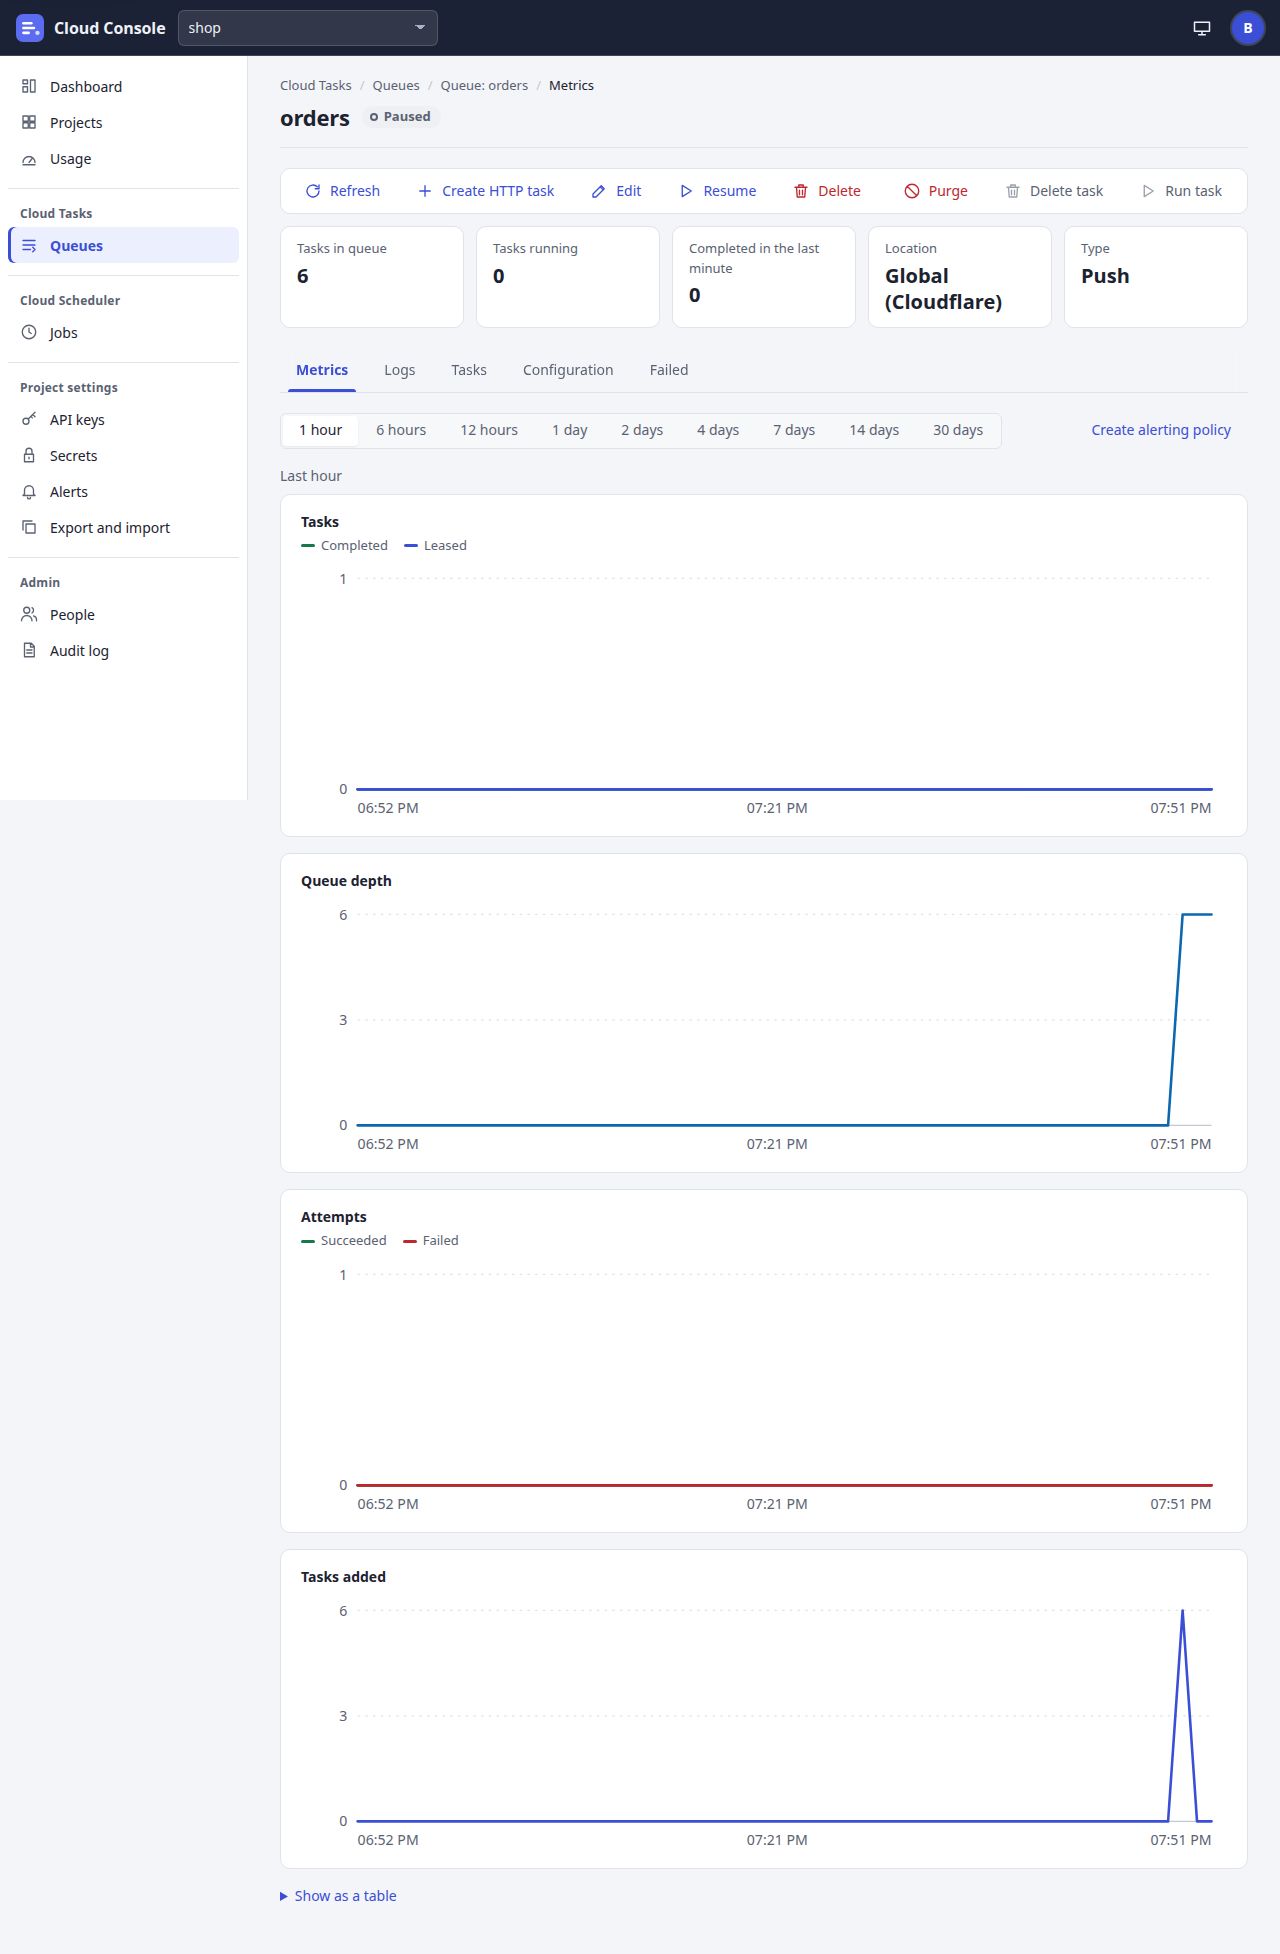Click the Alerts bell icon
1280x1954 pixels.
pyautogui.click(x=29, y=492)
